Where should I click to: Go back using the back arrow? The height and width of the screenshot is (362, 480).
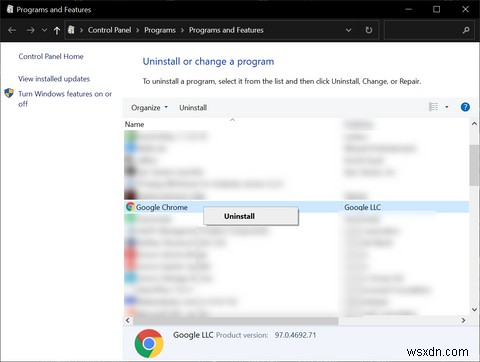click(12, 30)
